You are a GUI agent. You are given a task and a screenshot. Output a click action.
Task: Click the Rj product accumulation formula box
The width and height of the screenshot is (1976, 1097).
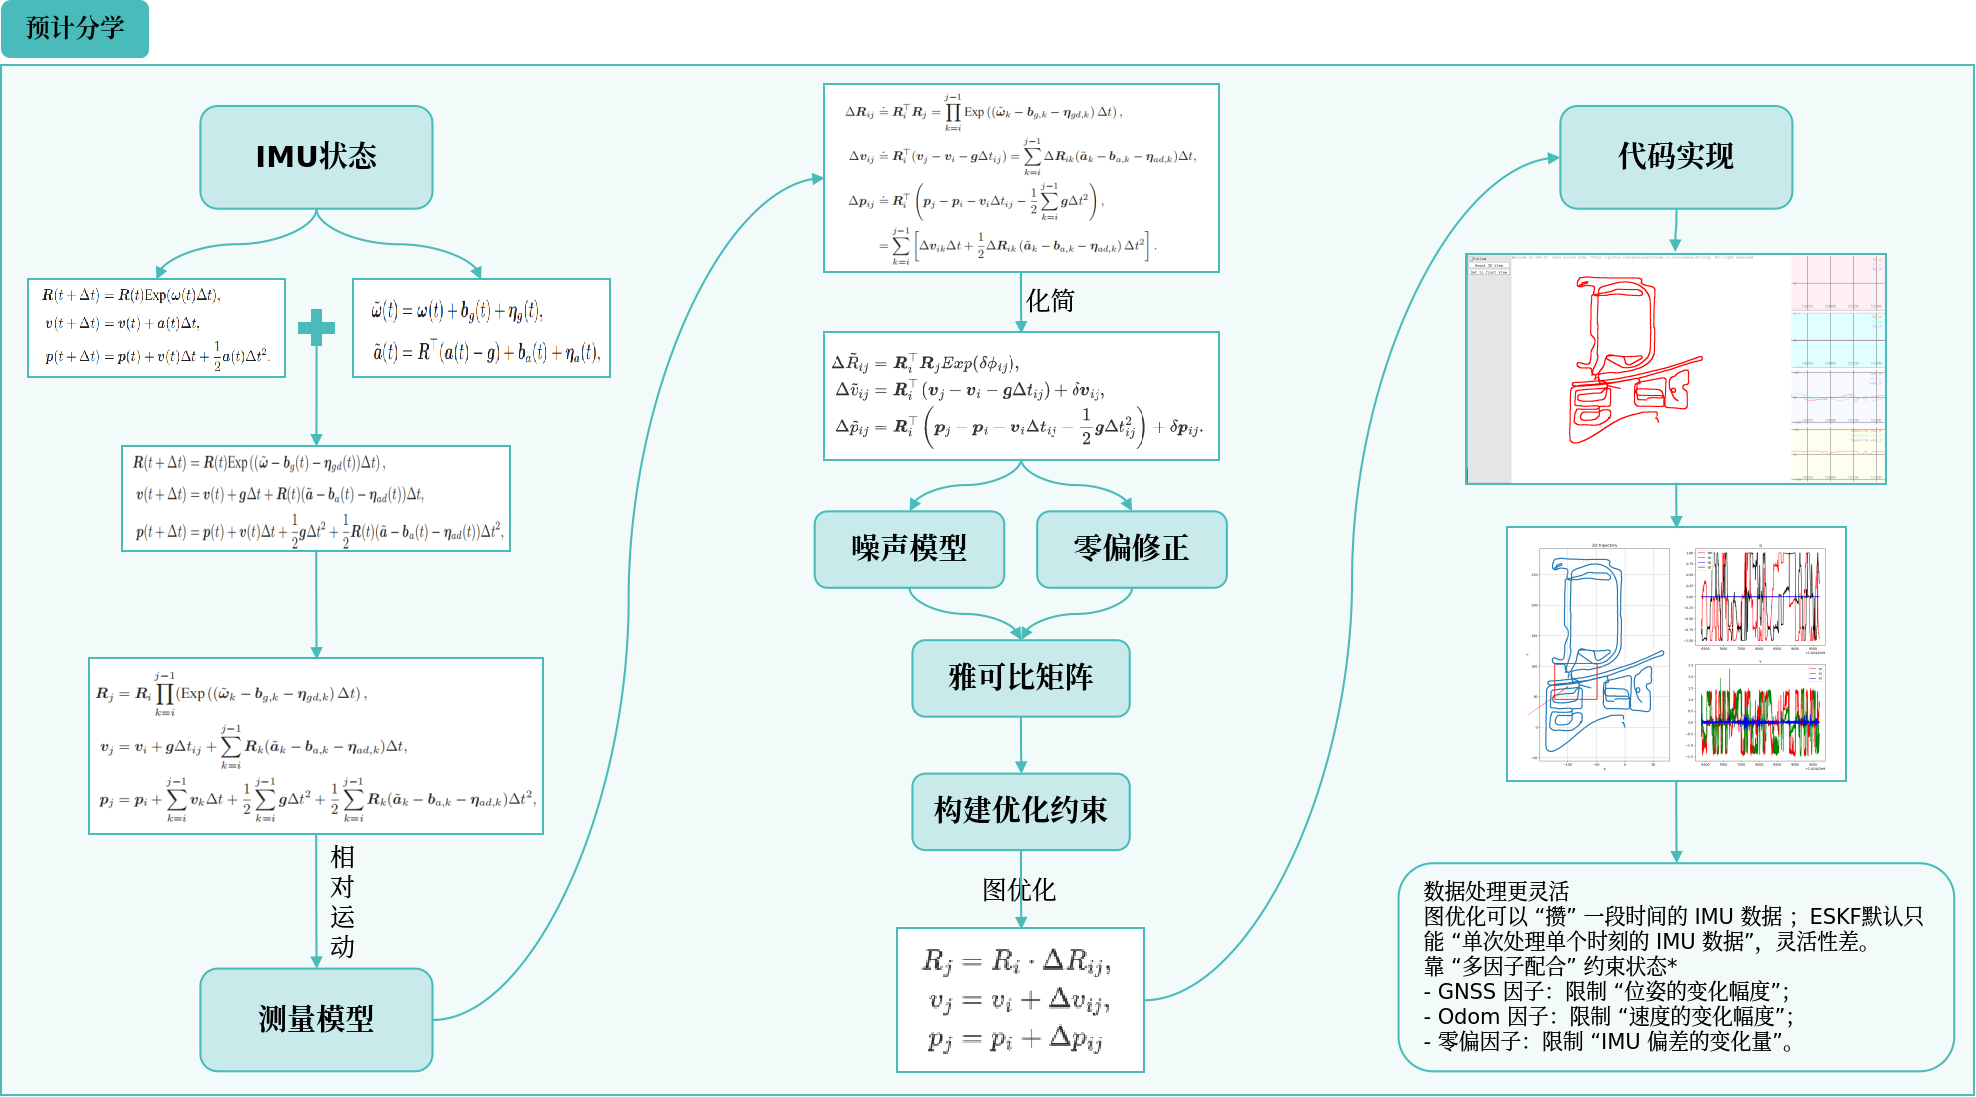316,746
